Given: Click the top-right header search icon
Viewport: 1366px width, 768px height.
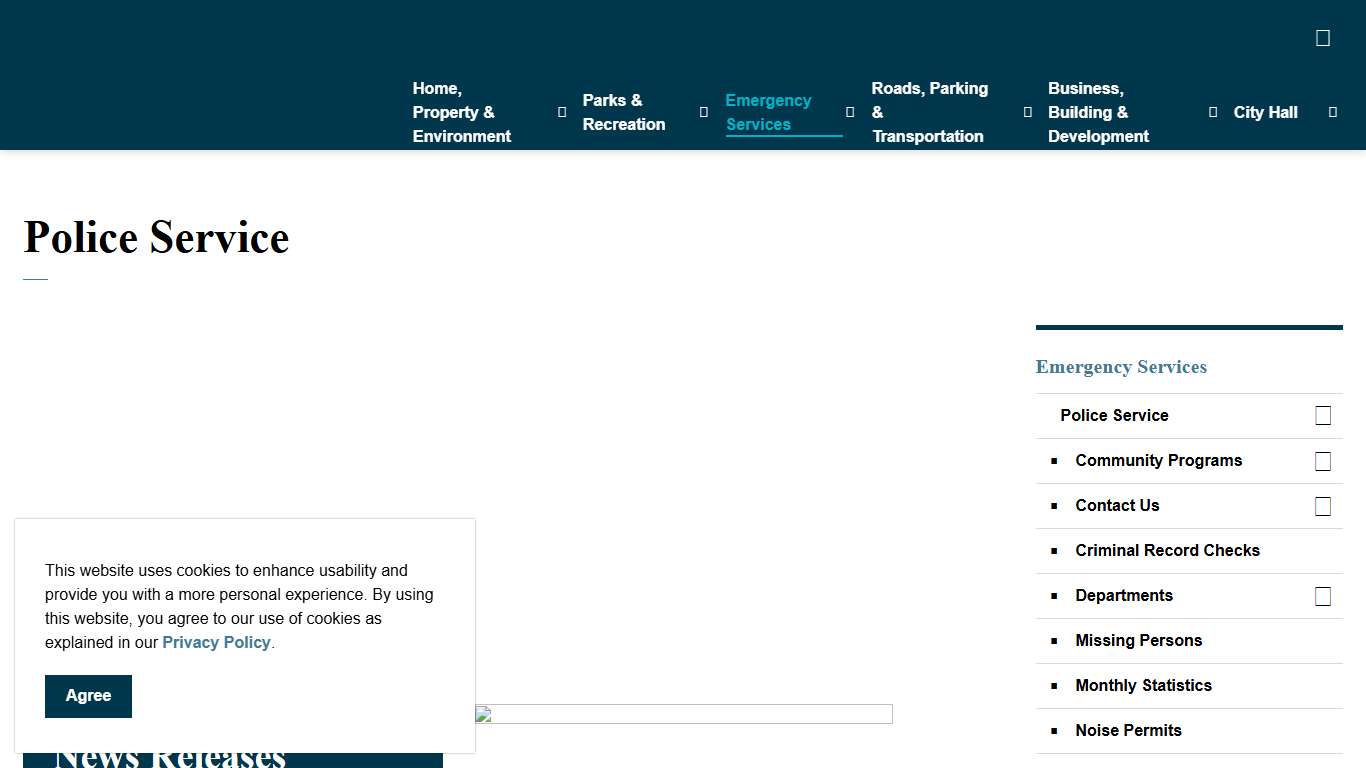Looking at the screenshot, I should coord(1322,38).
